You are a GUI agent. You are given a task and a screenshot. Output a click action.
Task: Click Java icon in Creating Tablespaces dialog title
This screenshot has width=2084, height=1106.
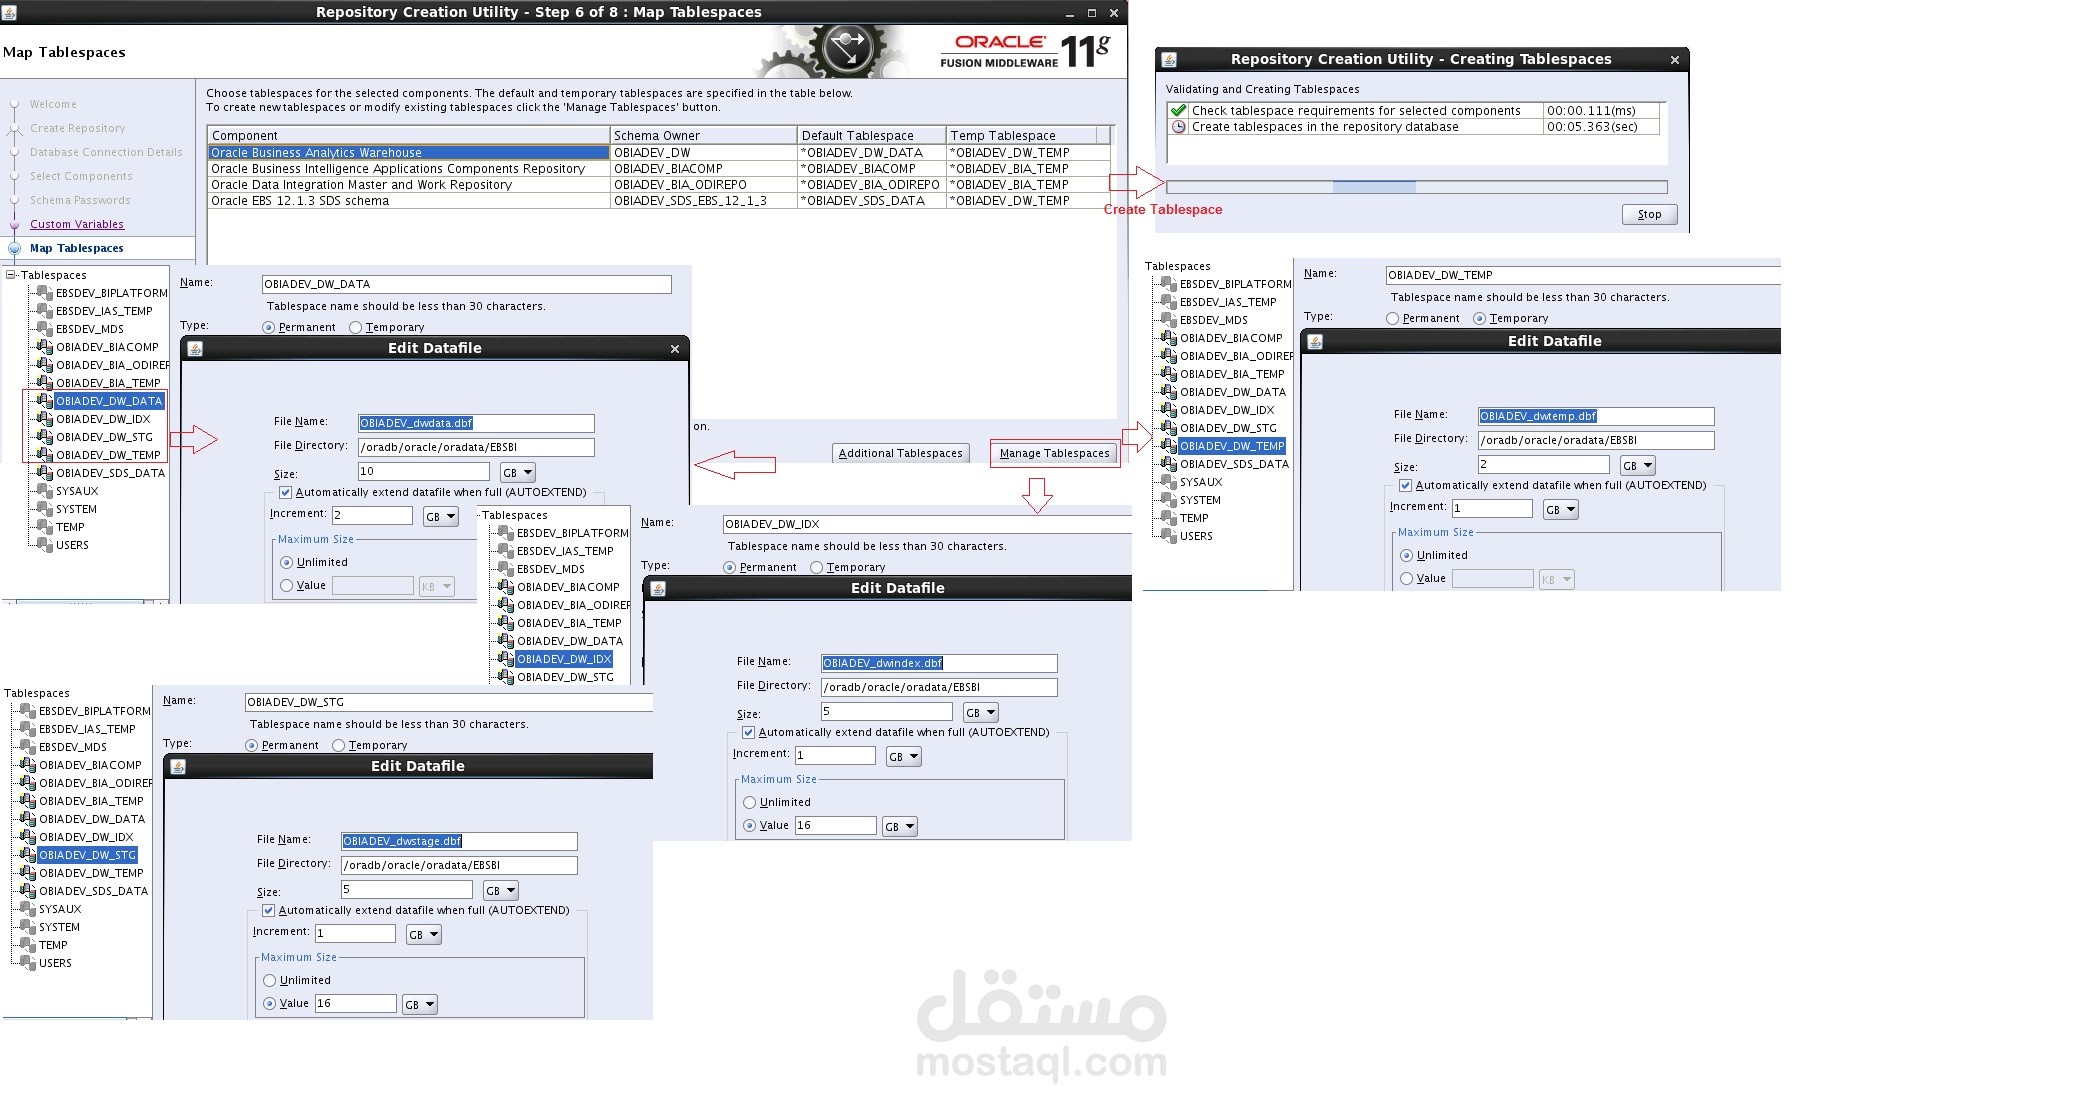1169,60
